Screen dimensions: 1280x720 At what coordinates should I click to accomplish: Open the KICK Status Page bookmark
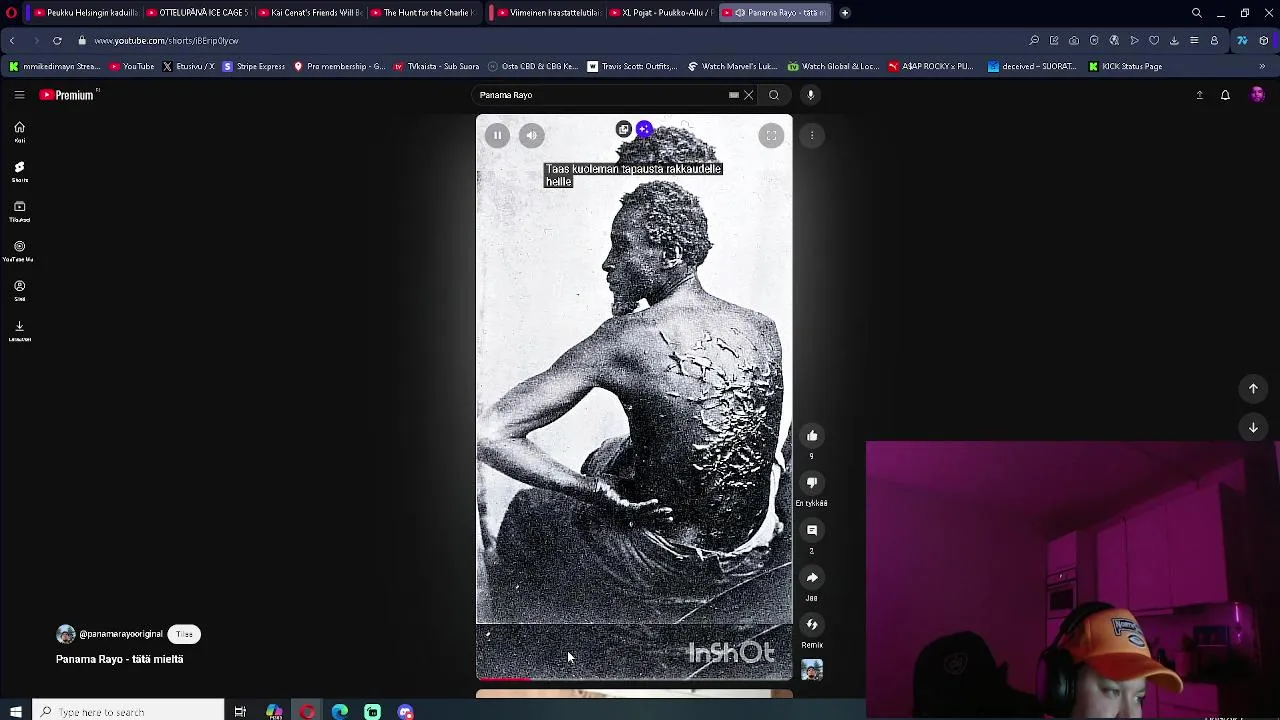(1125, 66)
